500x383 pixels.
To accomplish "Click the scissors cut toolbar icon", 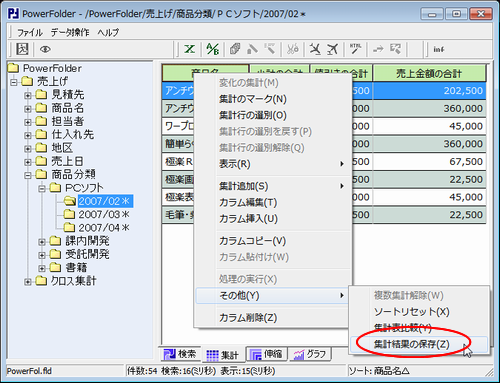I will tap(292, 49).
